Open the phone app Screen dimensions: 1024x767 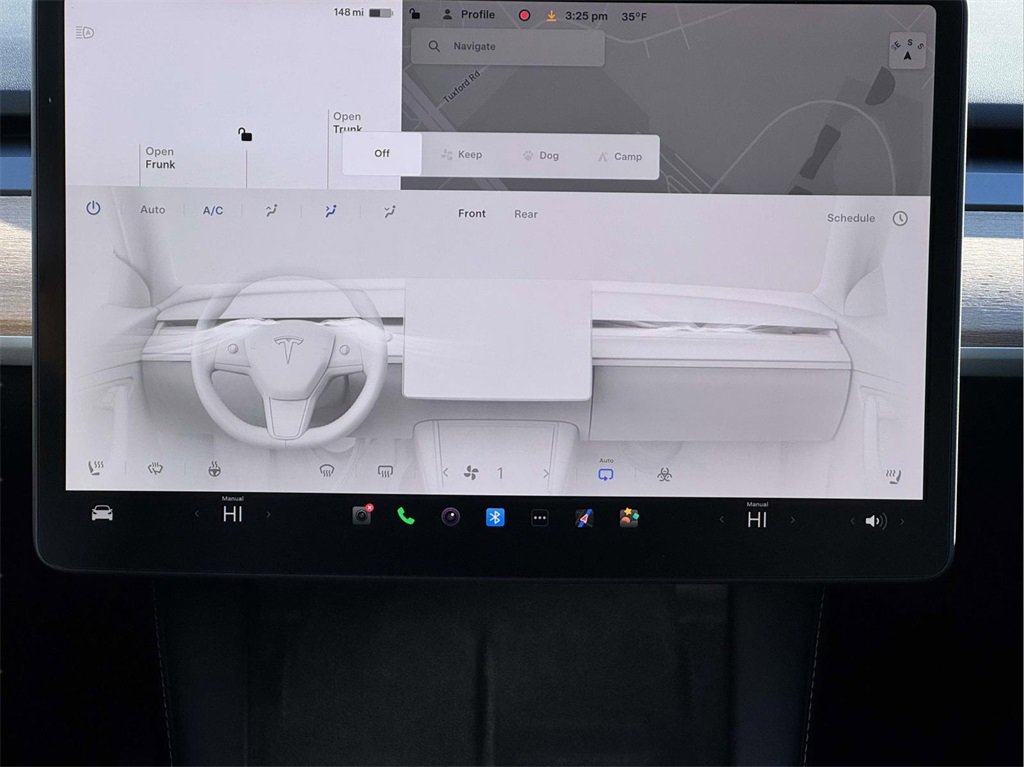pos(406,517)
